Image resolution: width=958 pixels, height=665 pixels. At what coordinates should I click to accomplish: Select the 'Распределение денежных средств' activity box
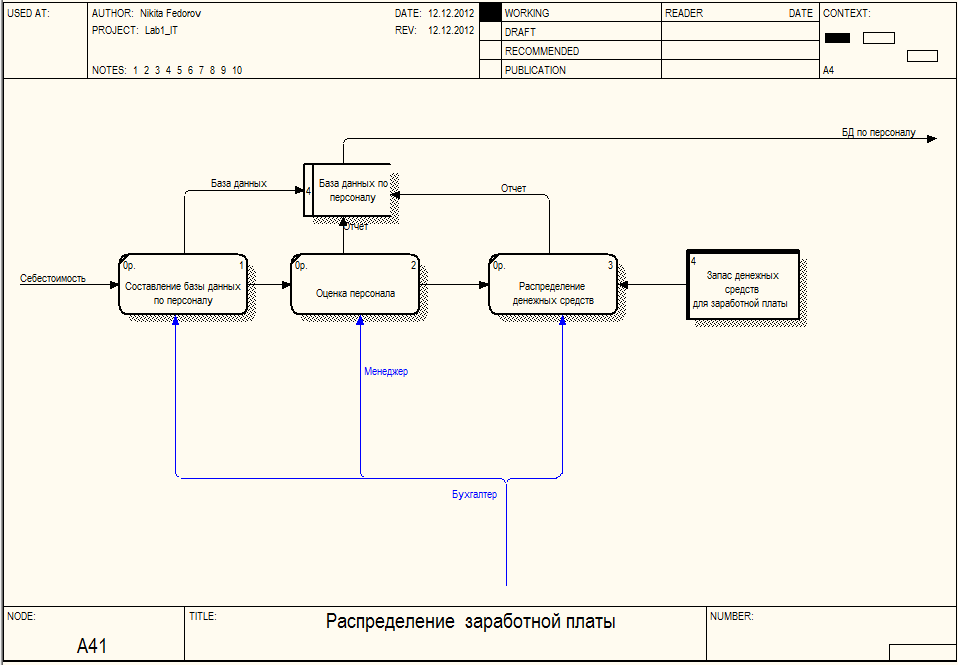(x=553, y=284)
